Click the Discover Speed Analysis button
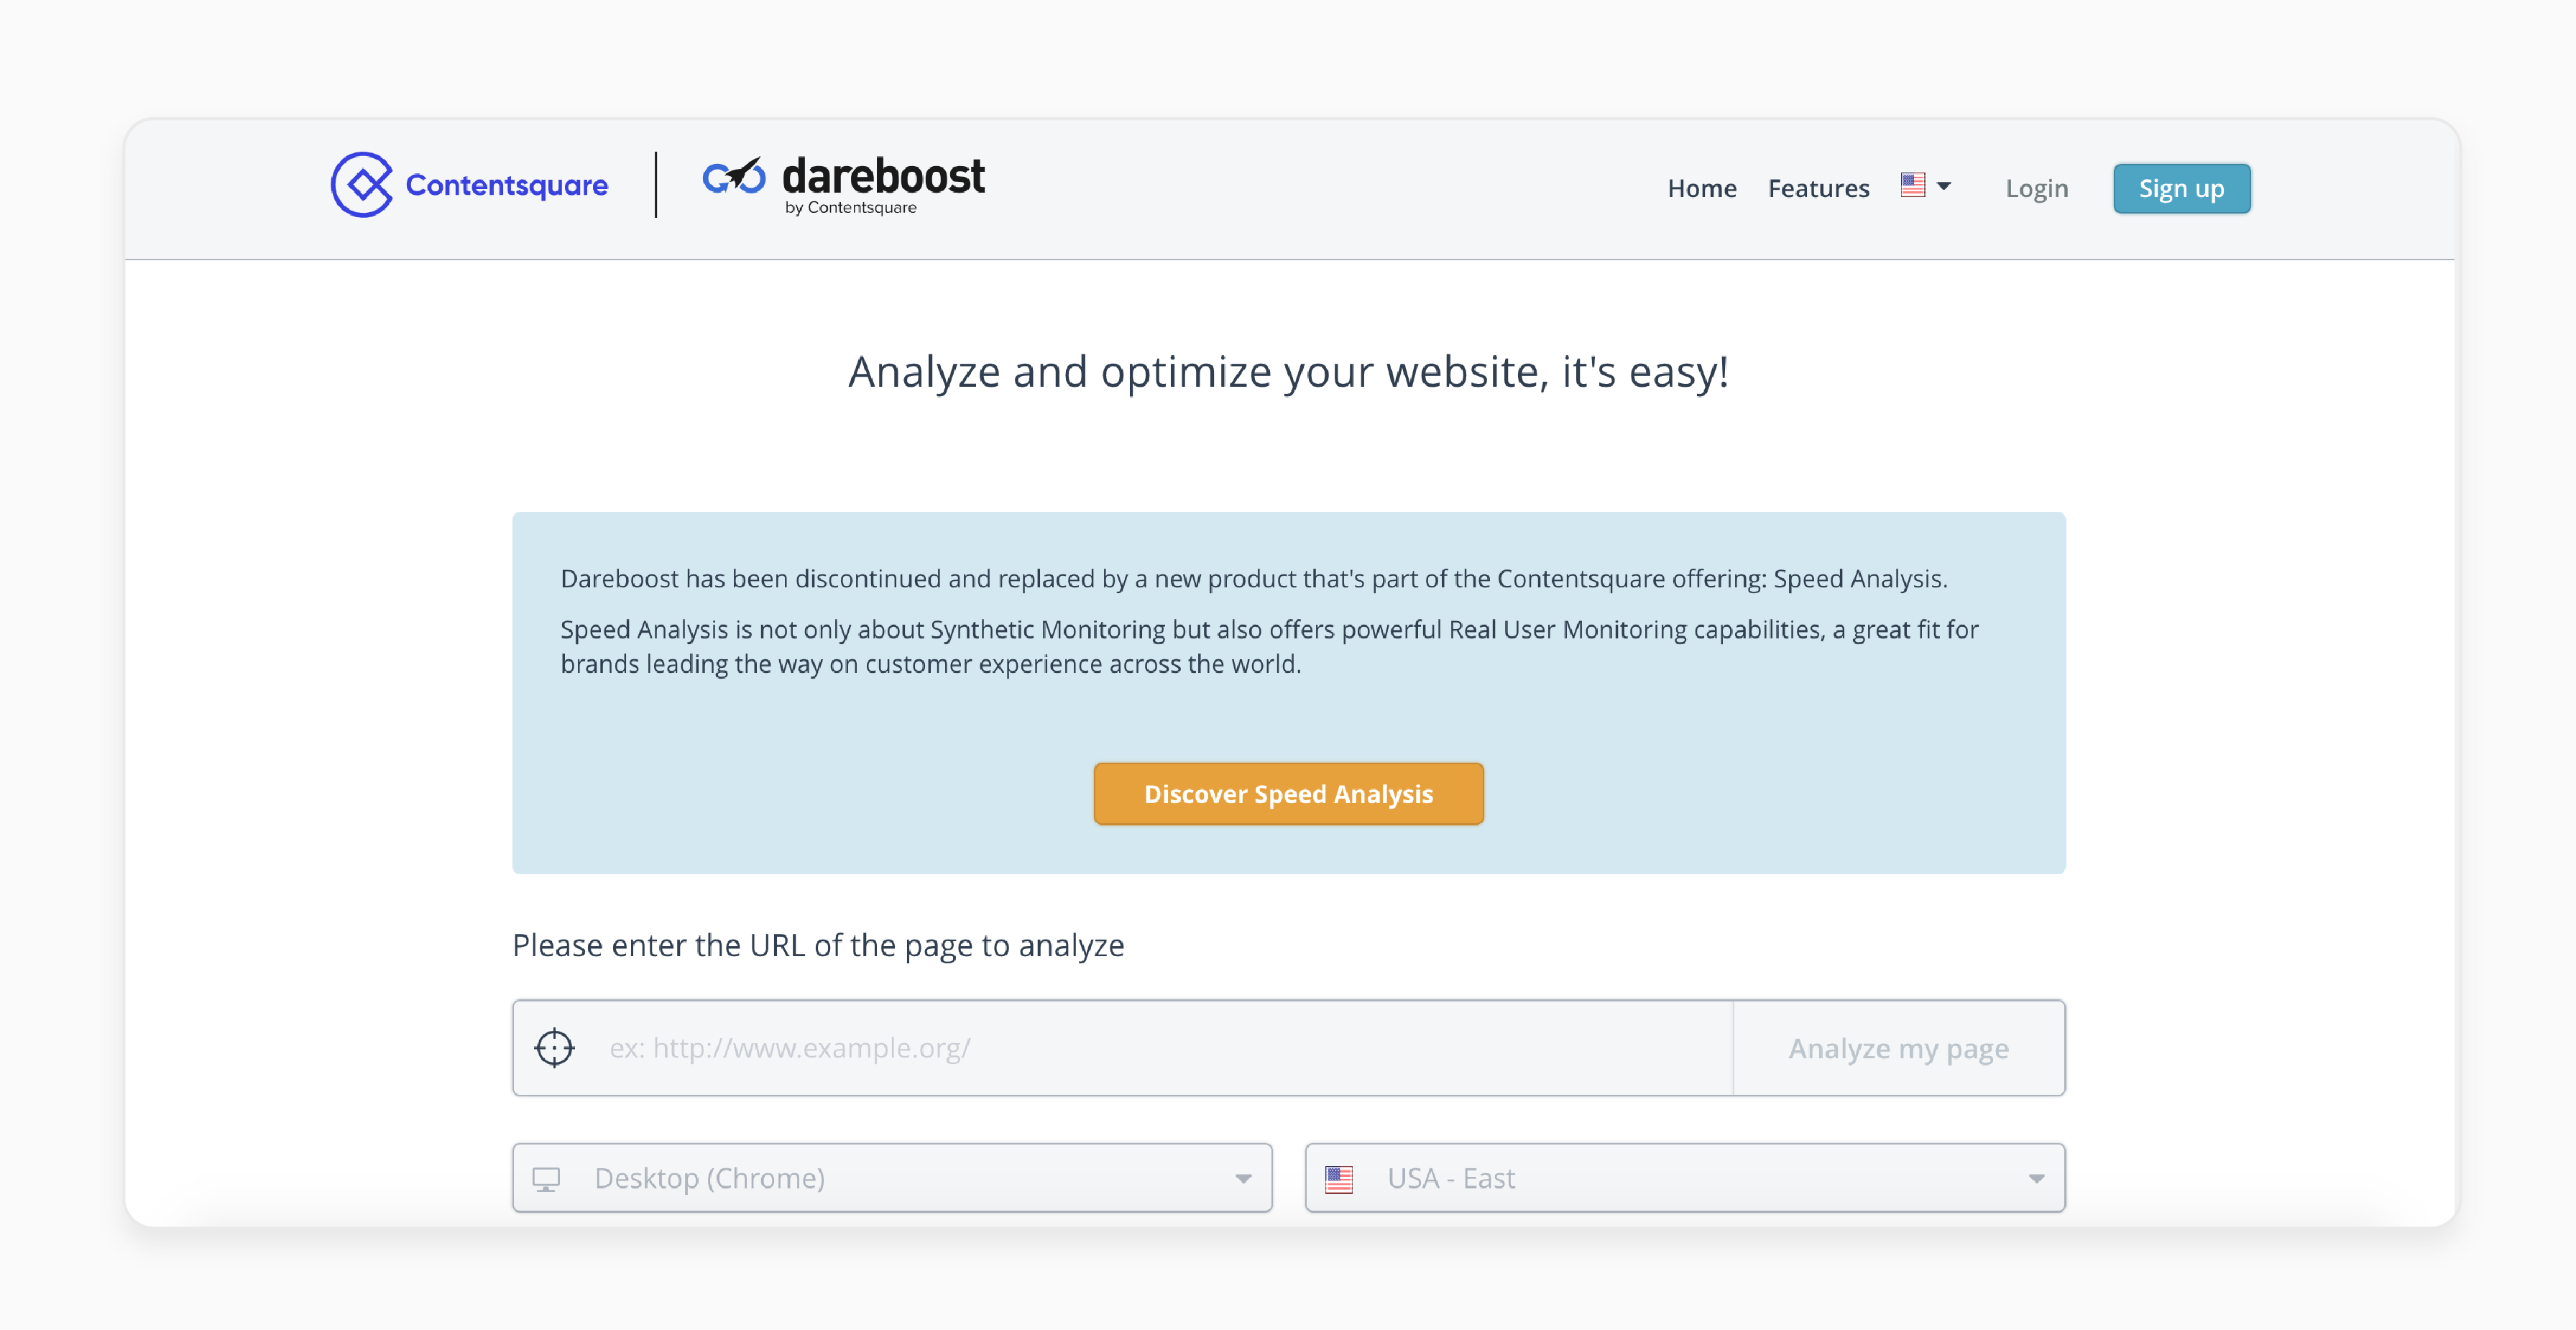The height and width of the screenshot is (1330, 2576). click(1289, 794)
